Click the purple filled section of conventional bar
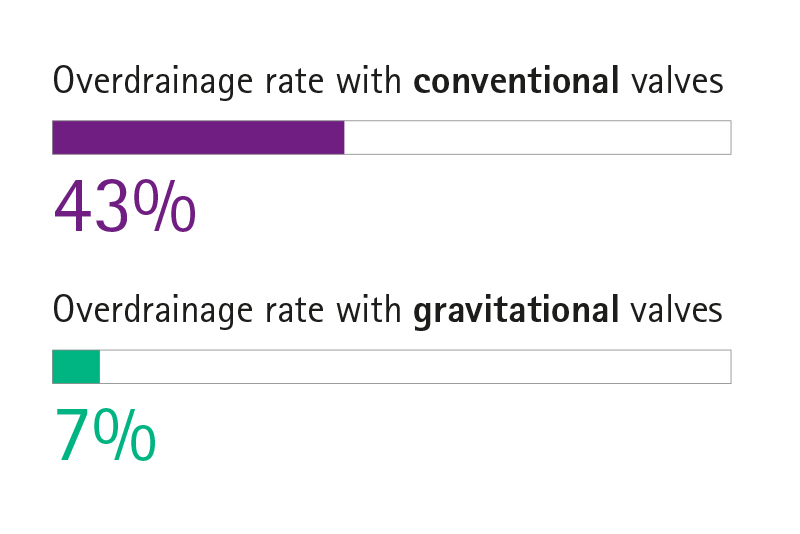Screen dimensions: 800x534 pos(198,138)
